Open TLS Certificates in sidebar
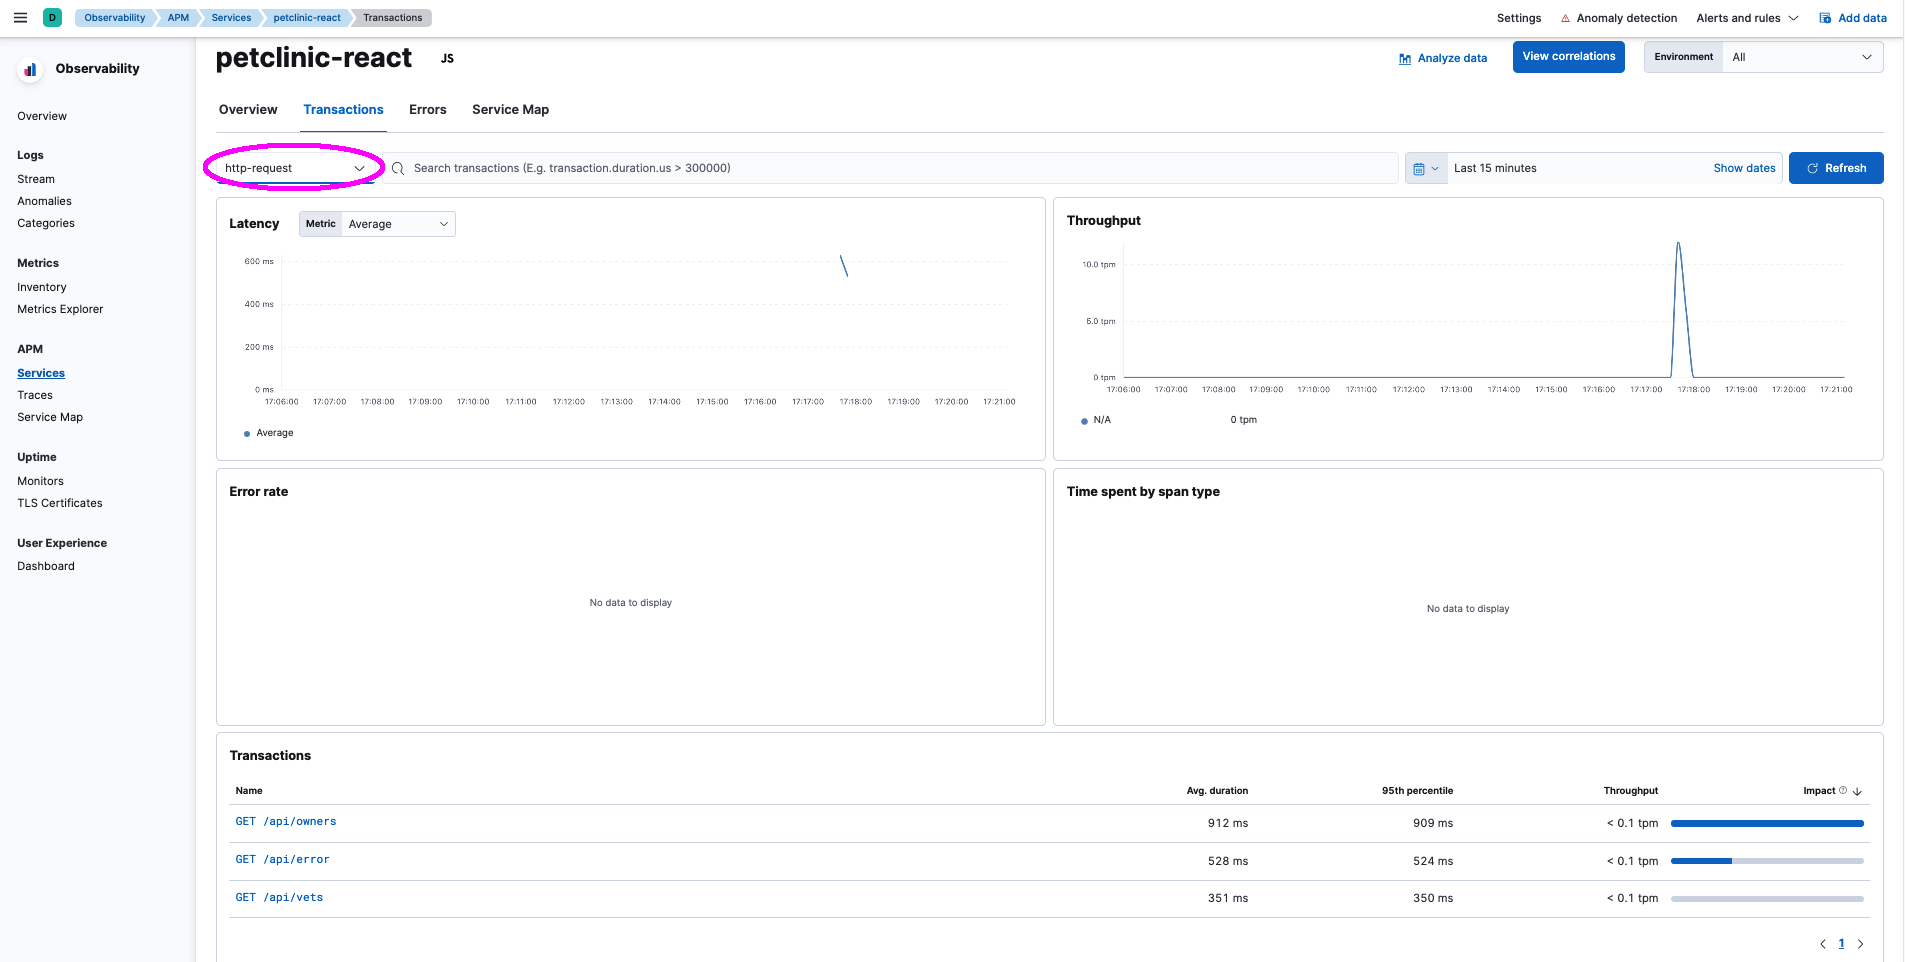Screen dimensions: 1905x962 (60, 503)
